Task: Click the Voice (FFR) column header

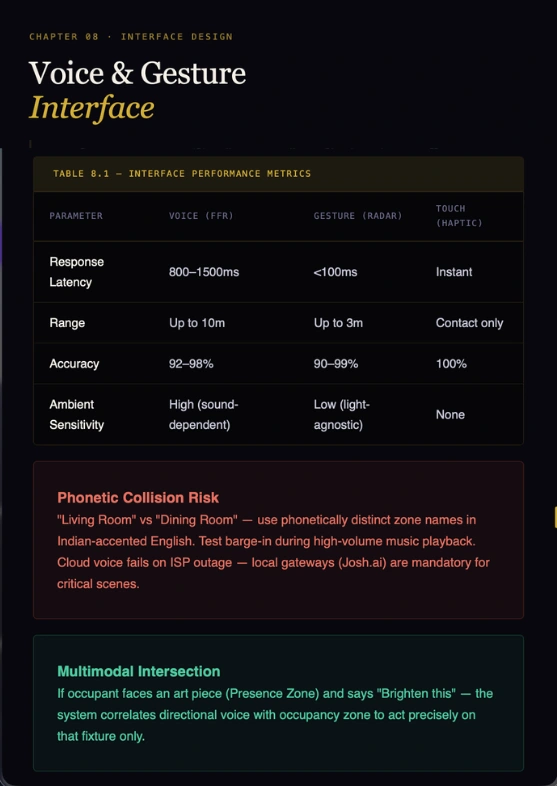Action: point(201,216)
